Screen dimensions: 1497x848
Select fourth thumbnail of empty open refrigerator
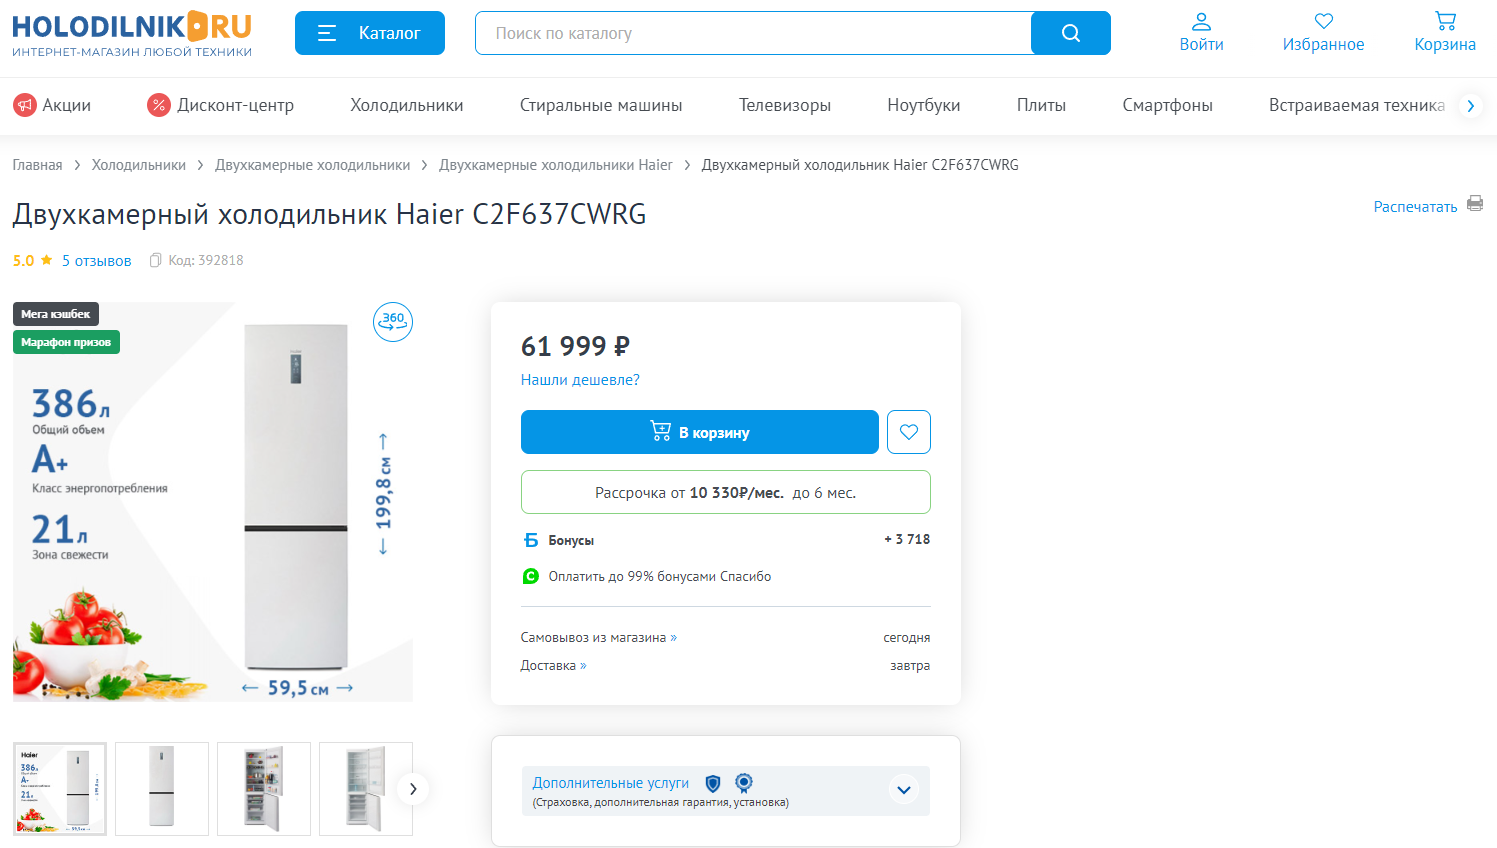point(366,789)
